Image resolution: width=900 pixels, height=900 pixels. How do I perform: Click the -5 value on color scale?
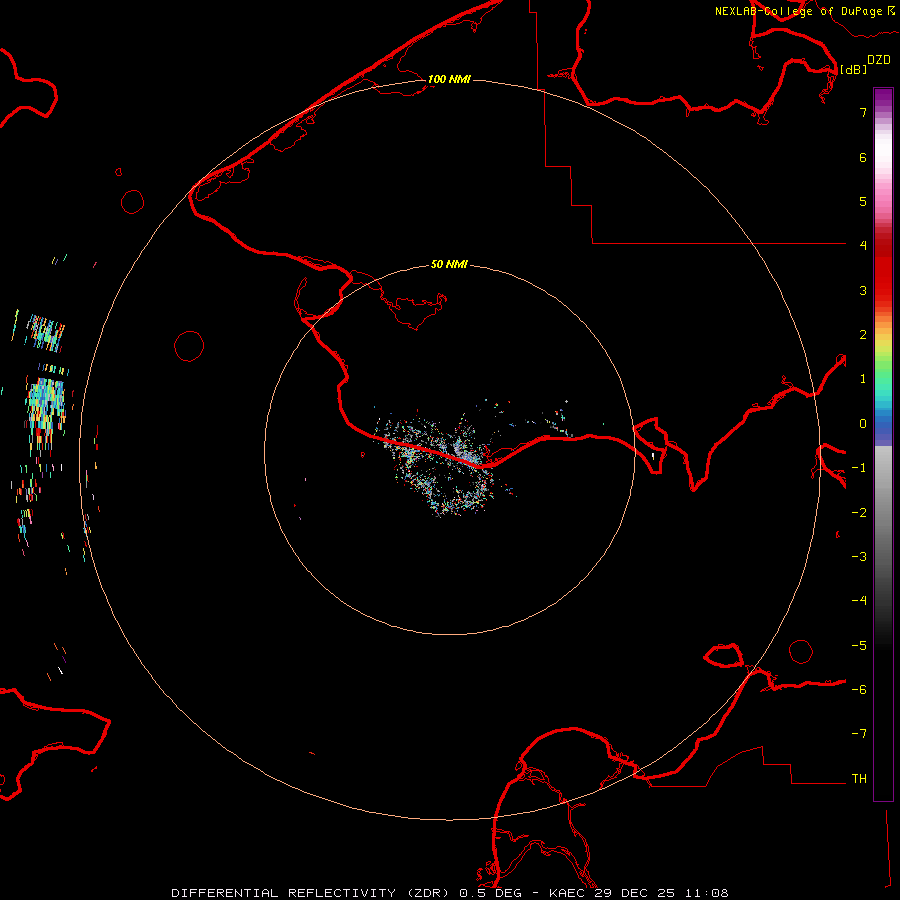coord(859,645)
